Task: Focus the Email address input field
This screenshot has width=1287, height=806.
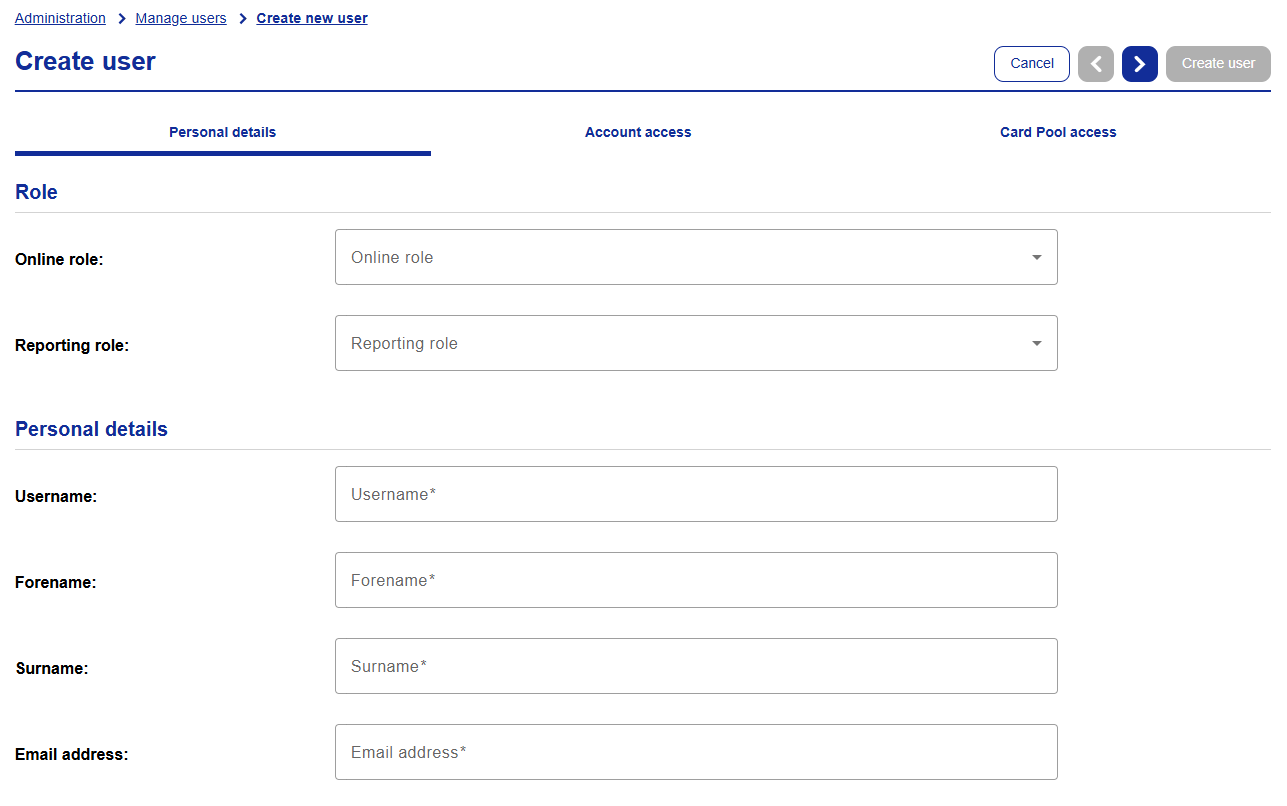Action: coord(696,752)
